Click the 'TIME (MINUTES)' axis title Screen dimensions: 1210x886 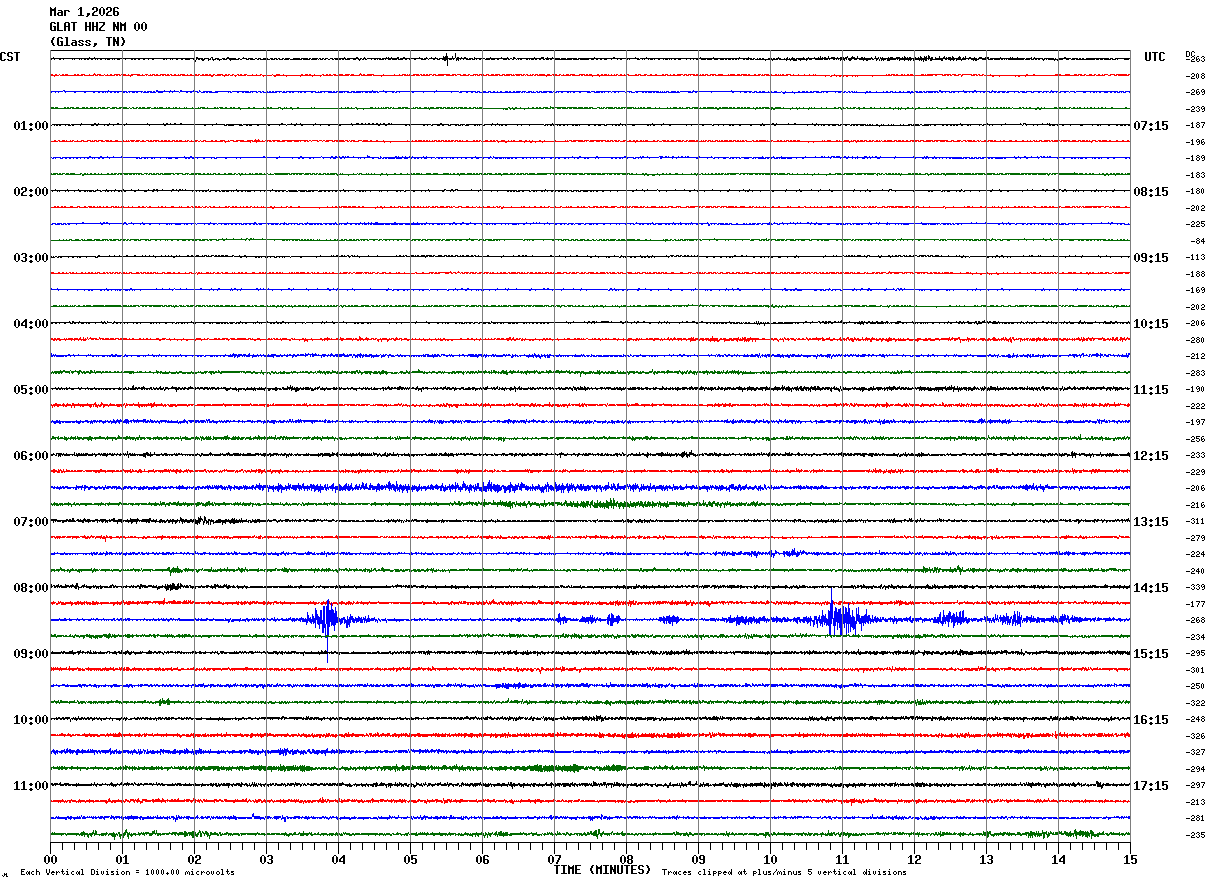pos(602,870)
